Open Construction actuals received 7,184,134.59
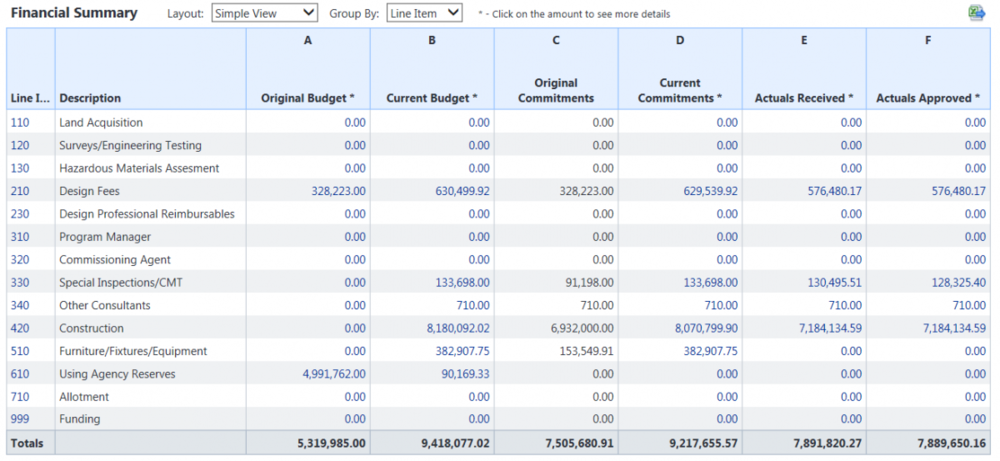This screenshot has height=461, width=1000. tap(829, 328)
